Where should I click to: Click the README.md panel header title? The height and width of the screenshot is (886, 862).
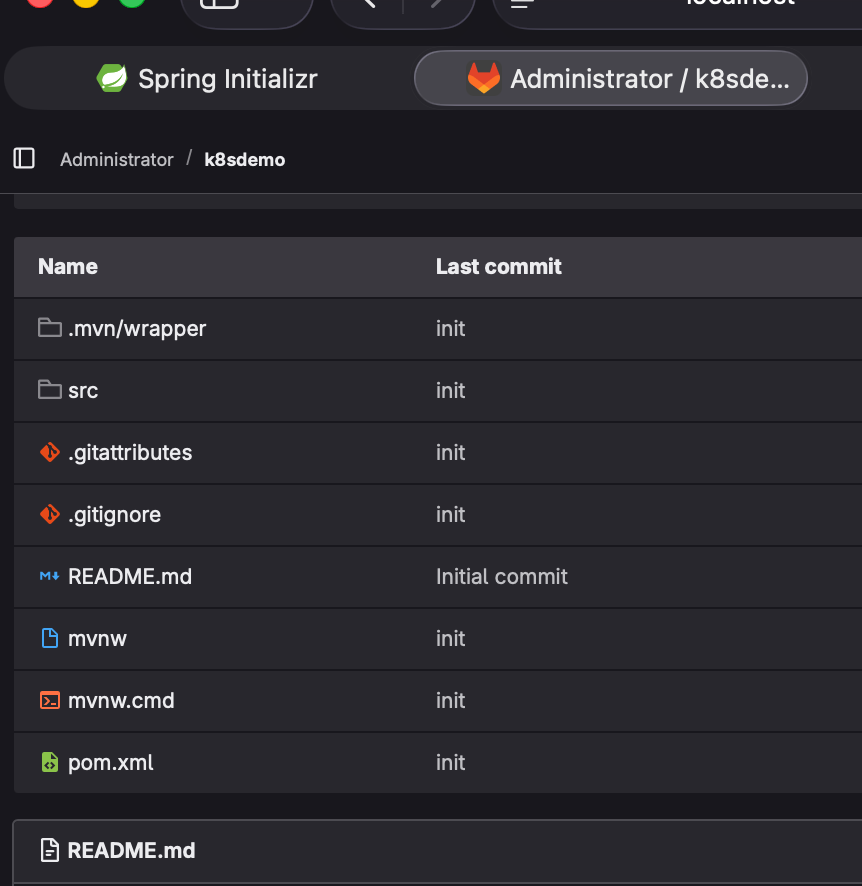(x=131, y=850)
